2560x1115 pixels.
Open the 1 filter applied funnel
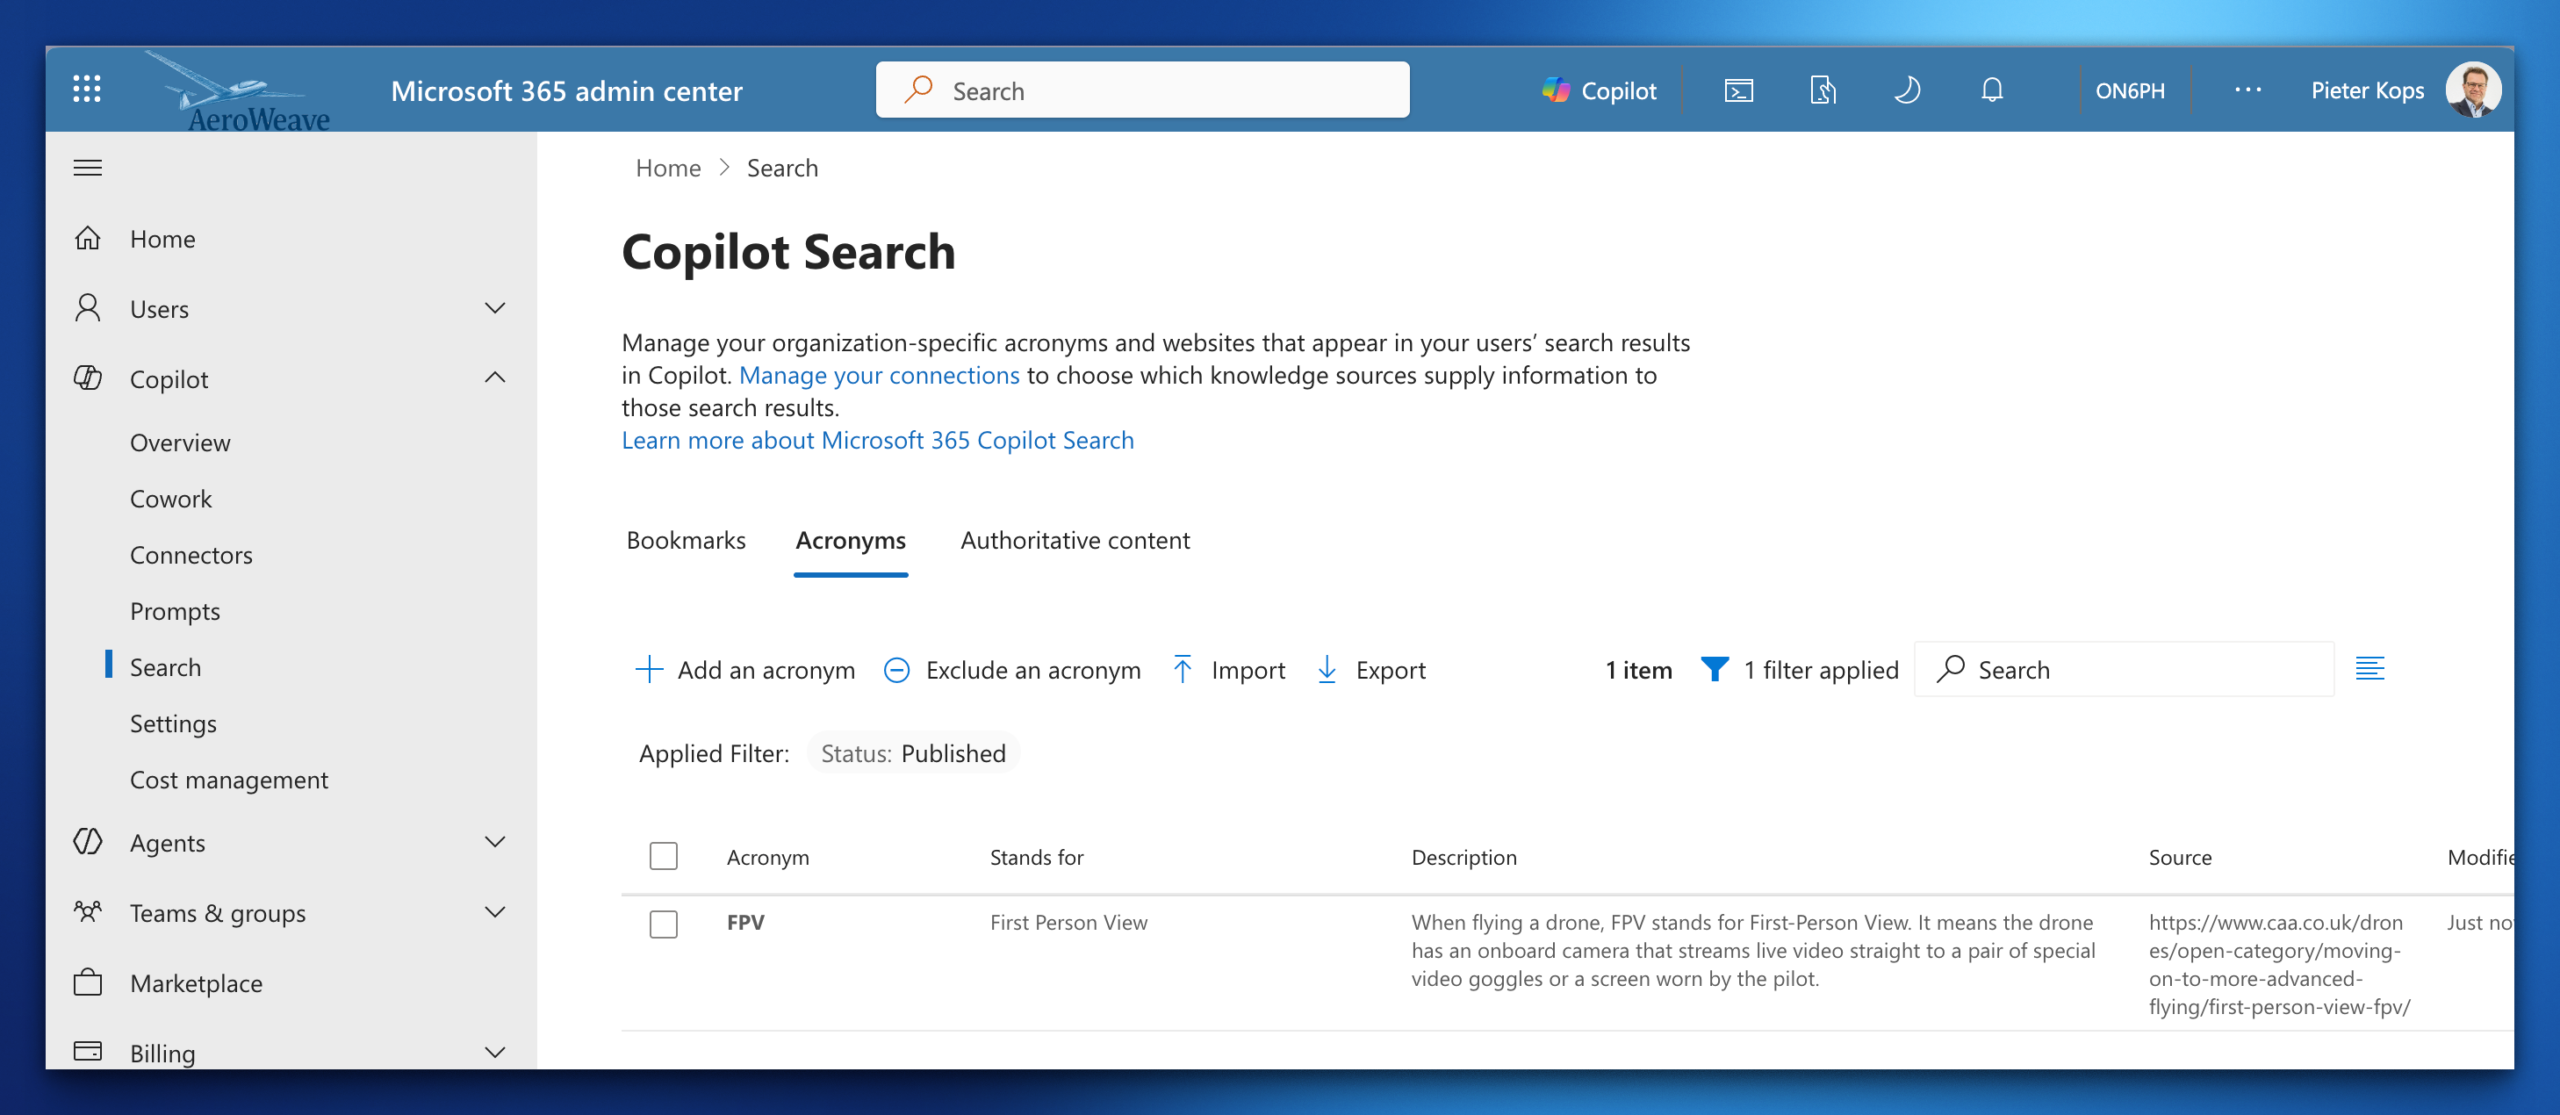1799,670
